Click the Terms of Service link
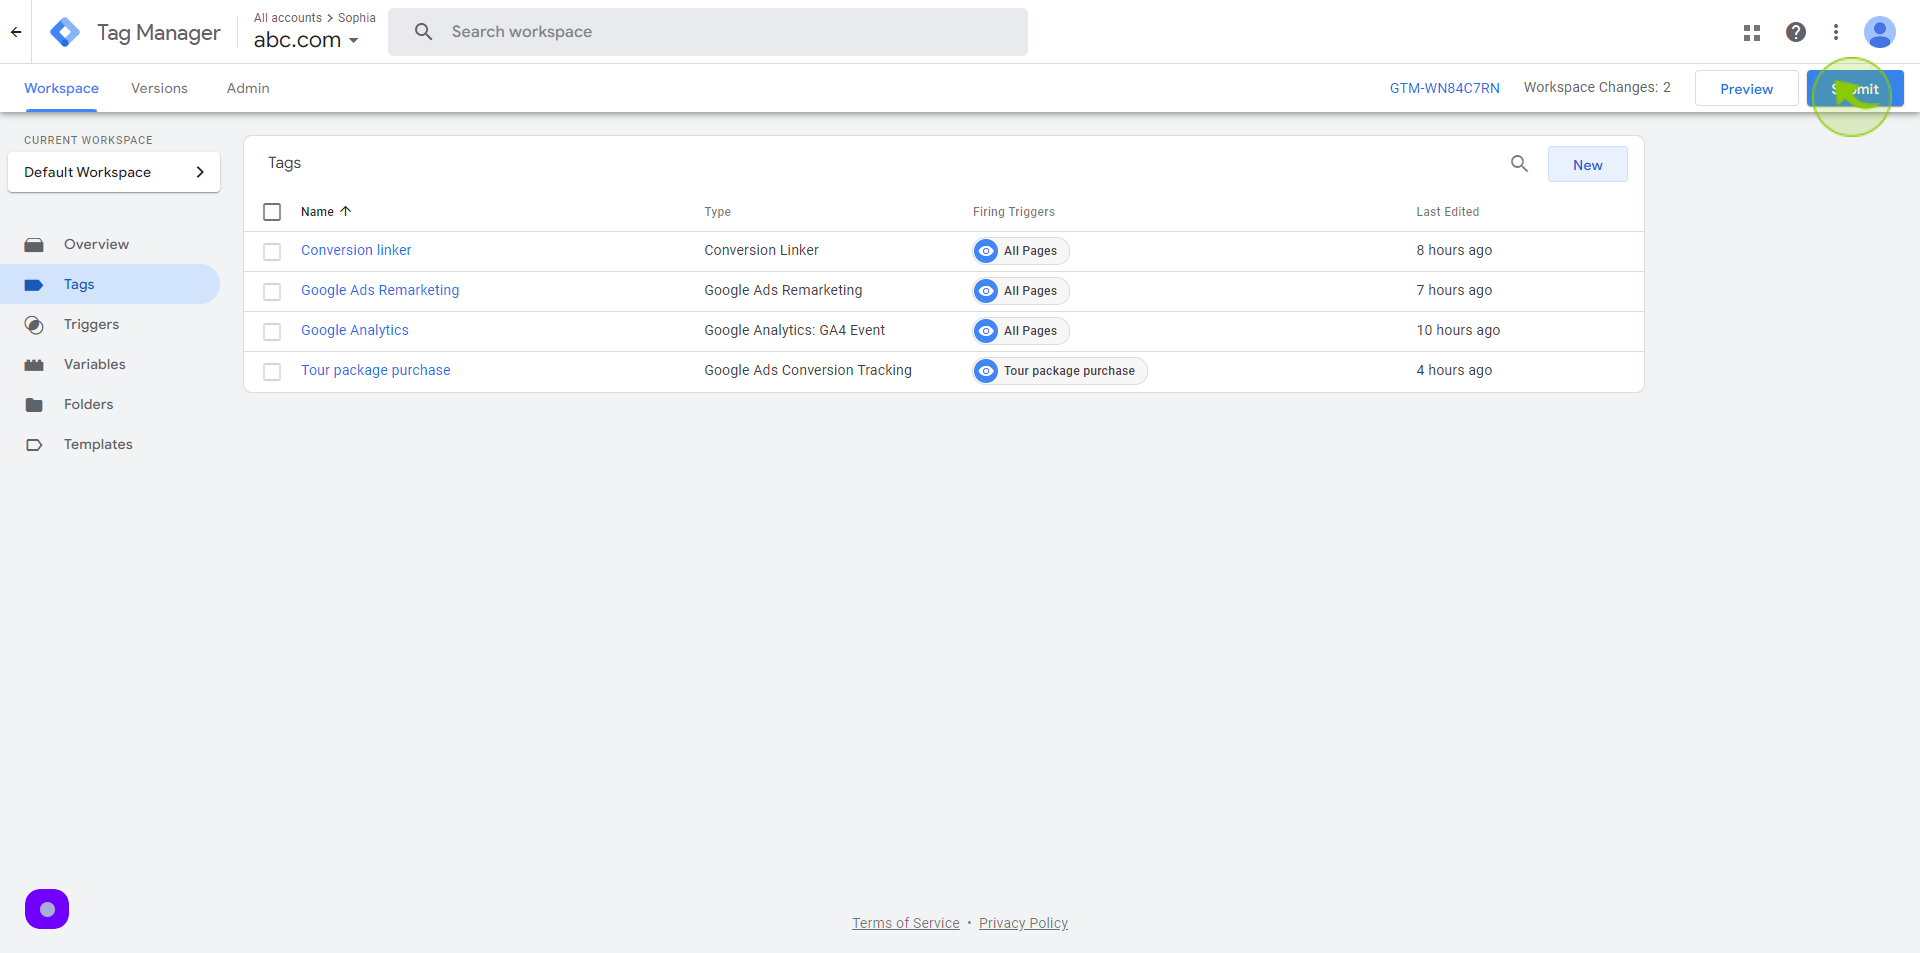Image resolution: width=1920 pixels, height=953 pixels. point(905,923)
